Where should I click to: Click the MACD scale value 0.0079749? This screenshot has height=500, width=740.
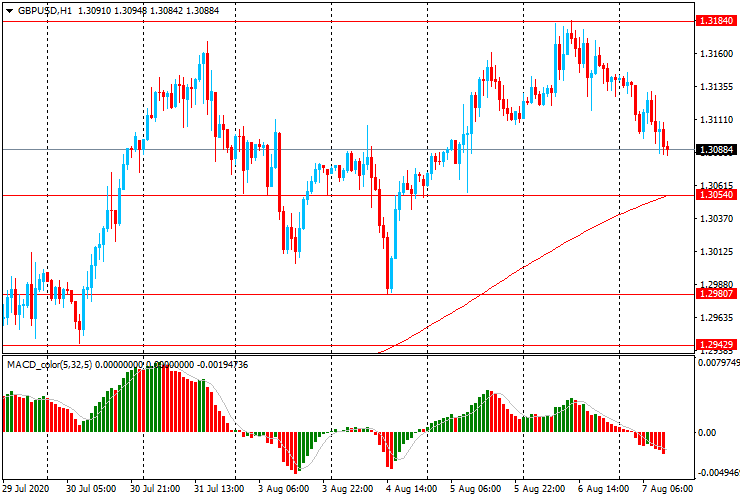pos(718,363)
